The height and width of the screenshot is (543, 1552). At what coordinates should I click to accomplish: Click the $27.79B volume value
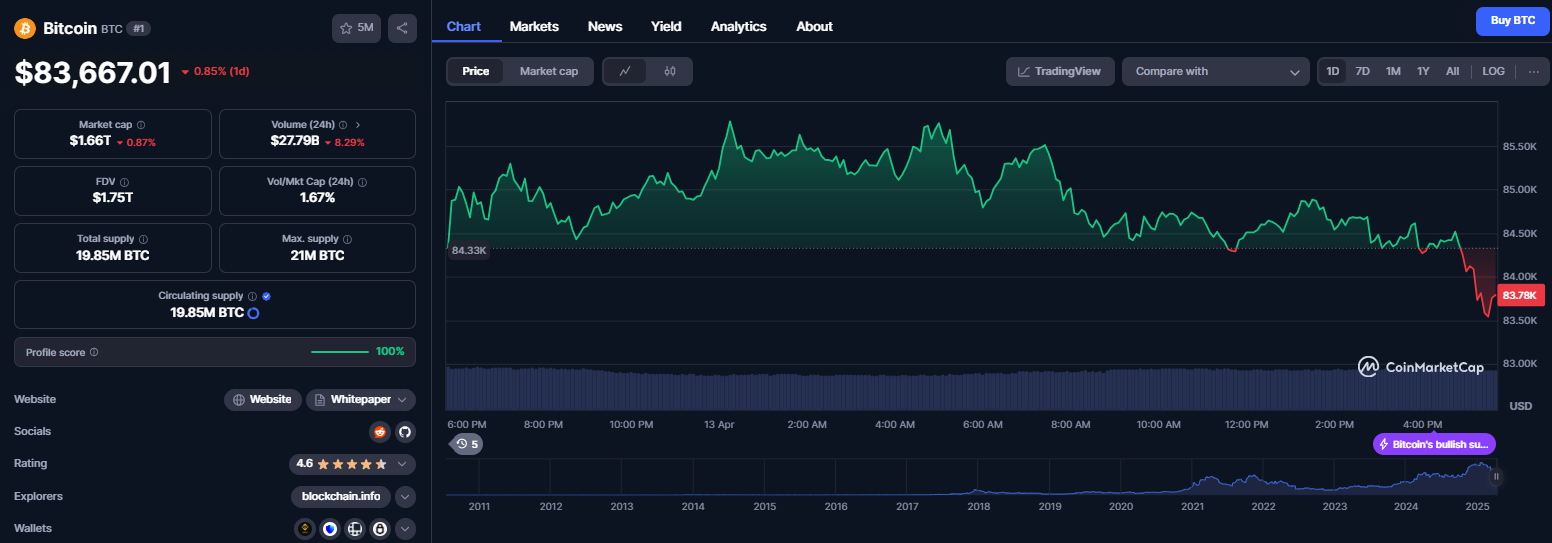click(x=294, y=141)
